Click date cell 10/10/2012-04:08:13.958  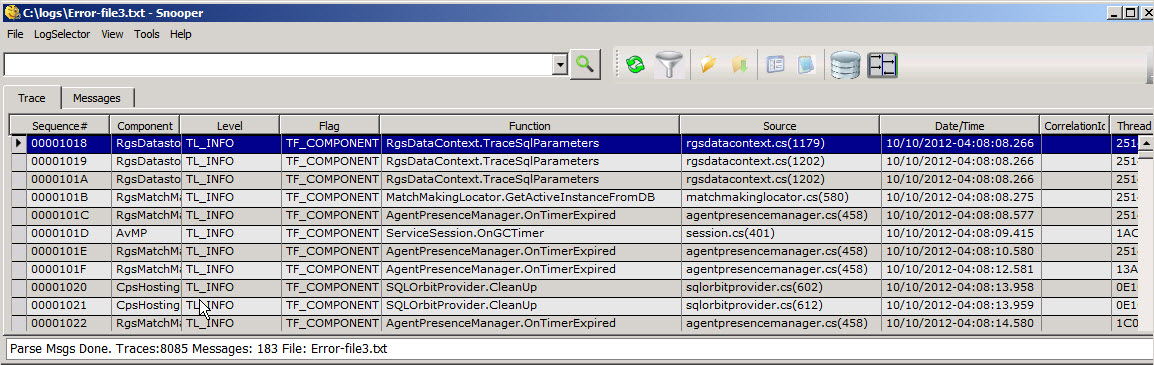pyautogui.click(x=960, y=287)
